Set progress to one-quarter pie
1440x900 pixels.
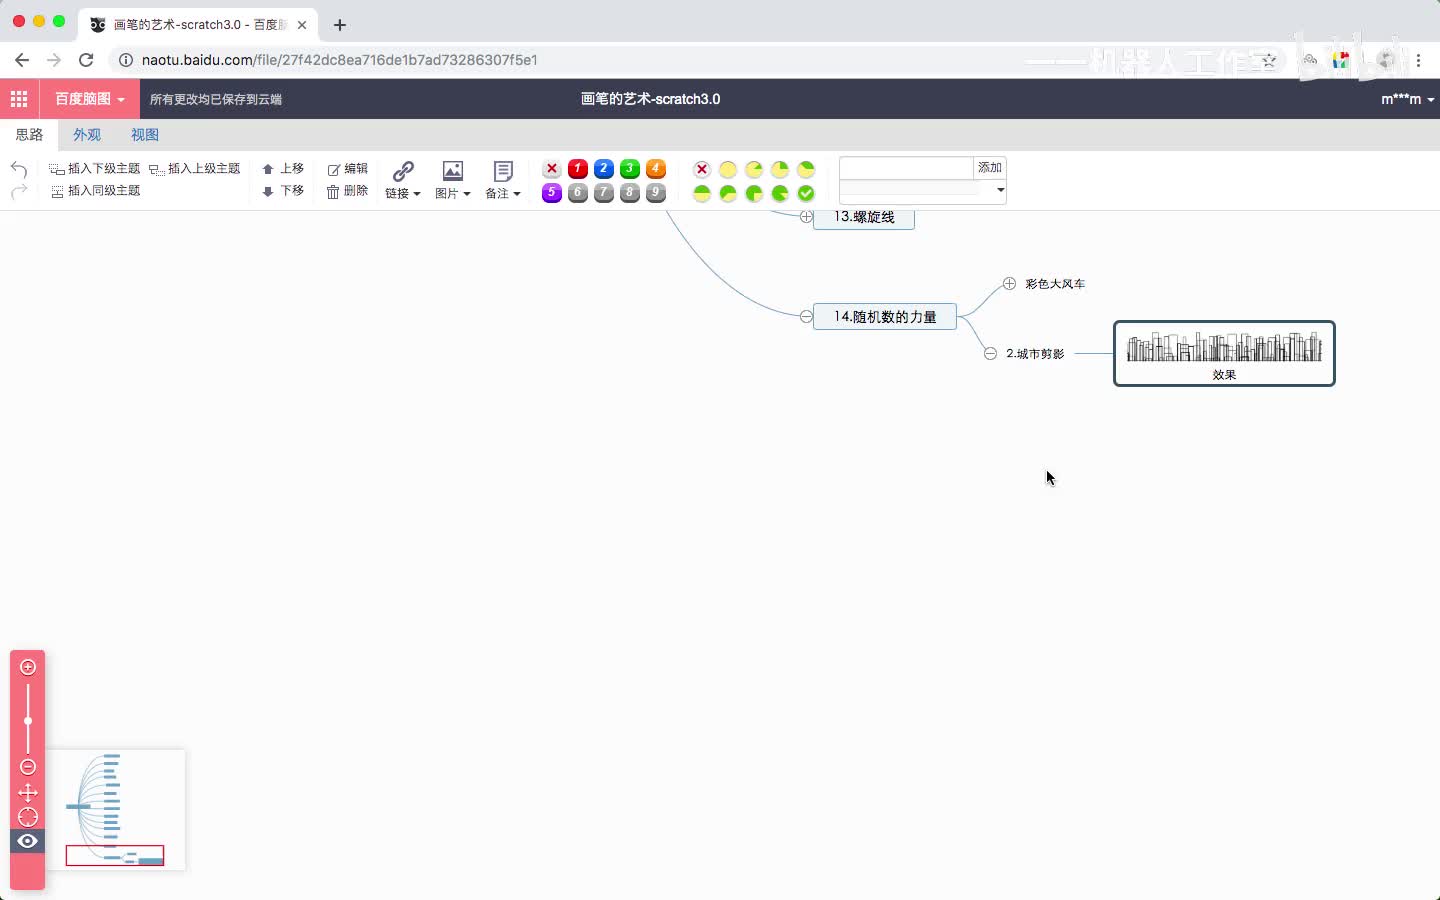pyautogui.click(x=780, y=169)
